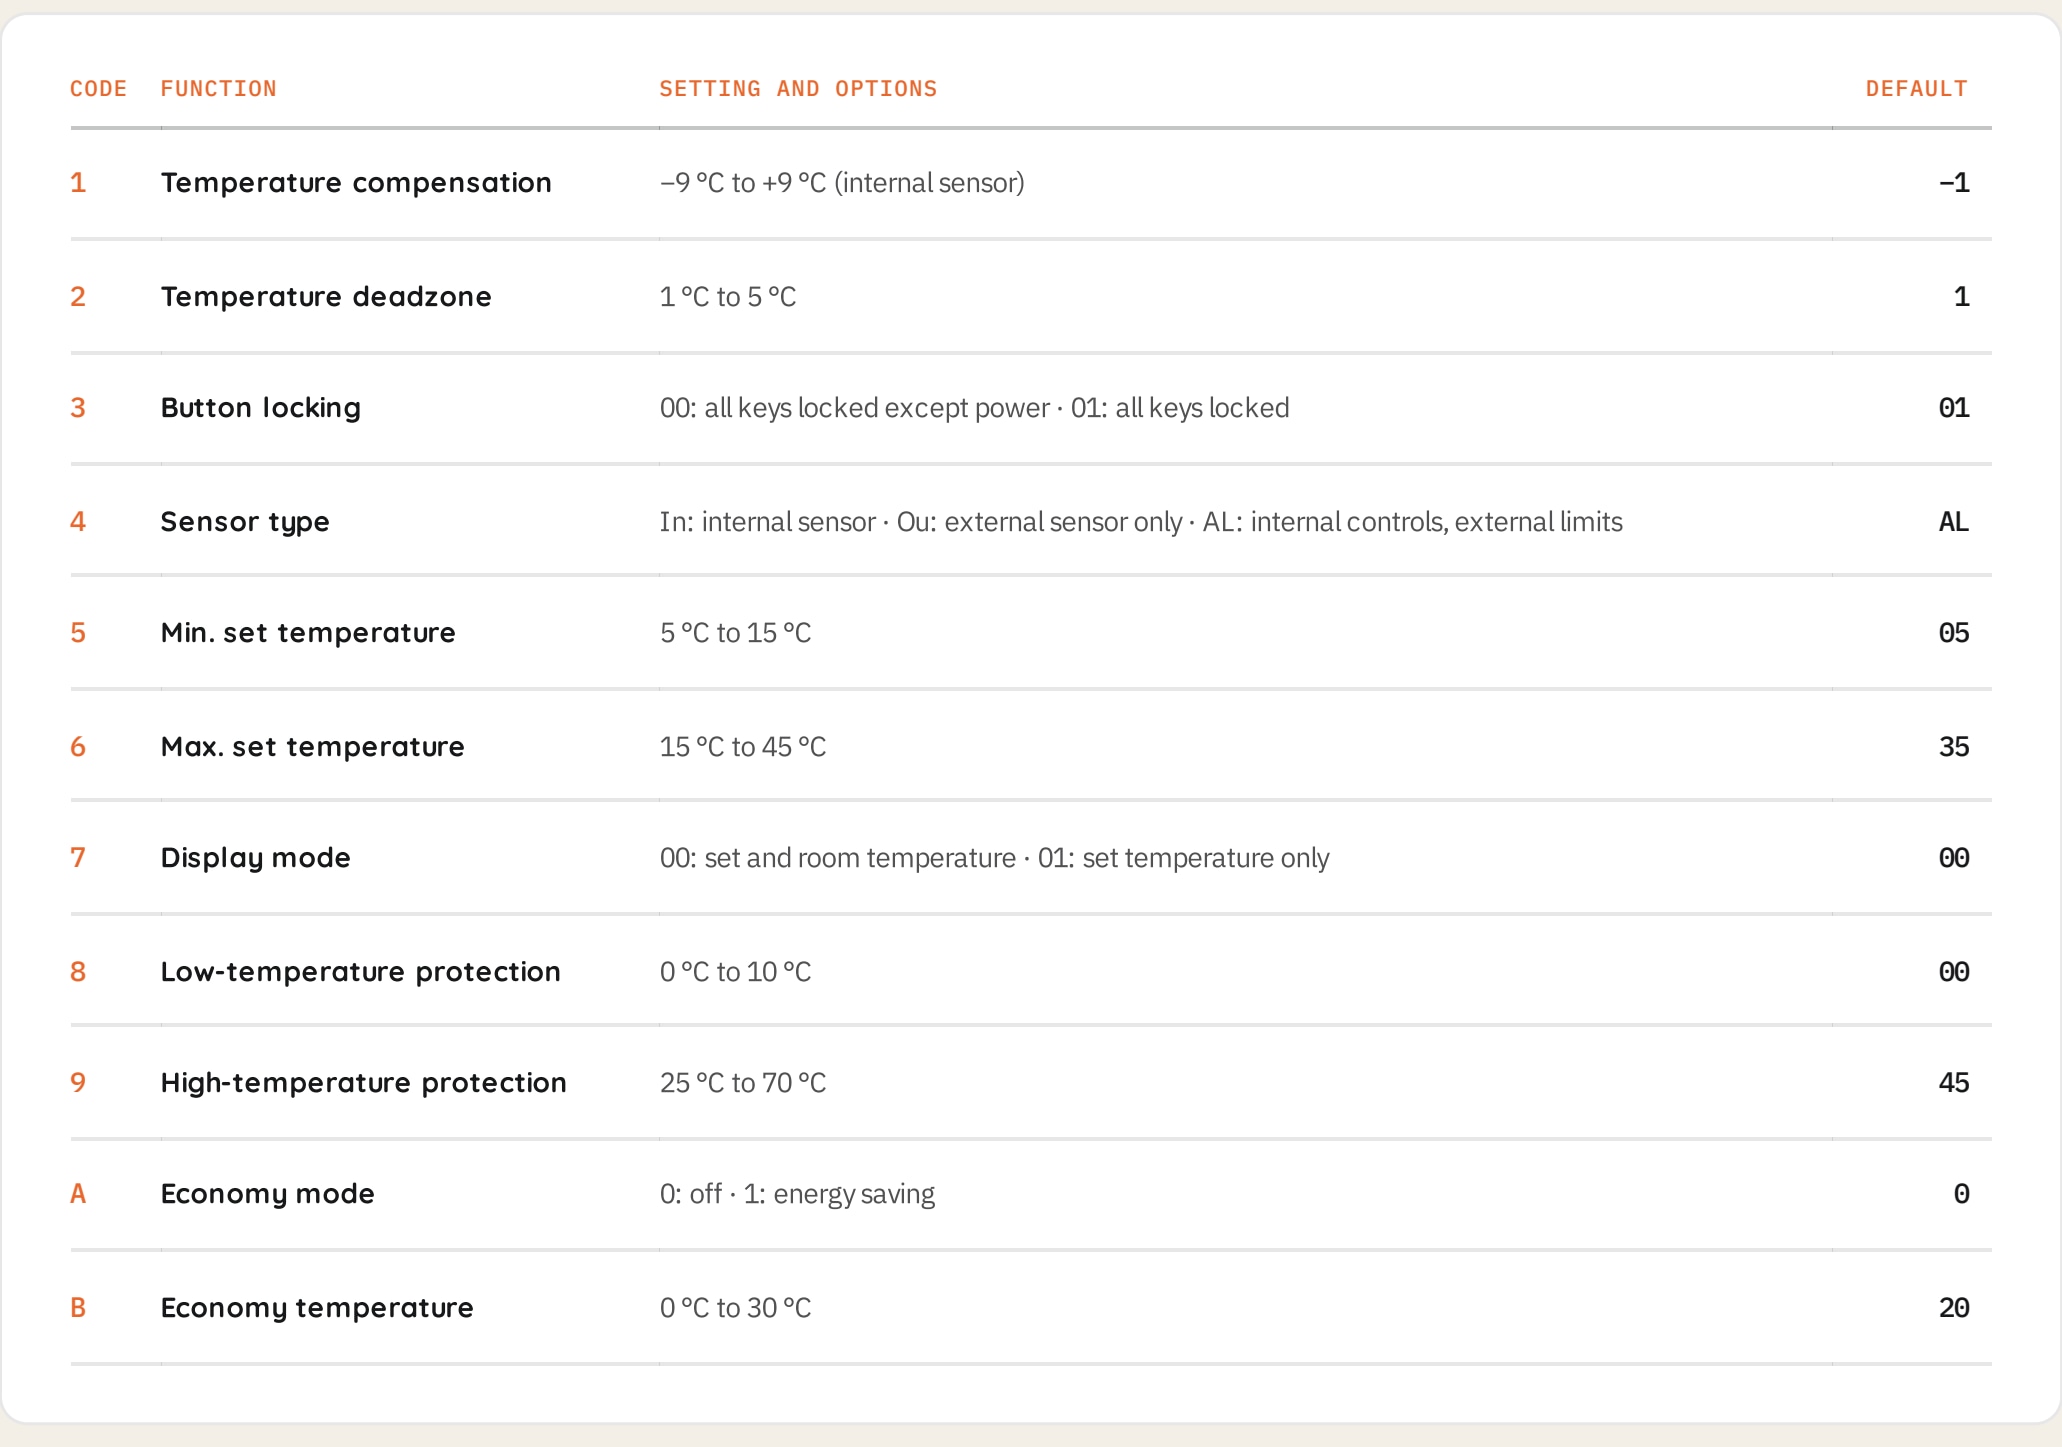Click code B in the code column

pyautogui.click(x=78, y=1308)
